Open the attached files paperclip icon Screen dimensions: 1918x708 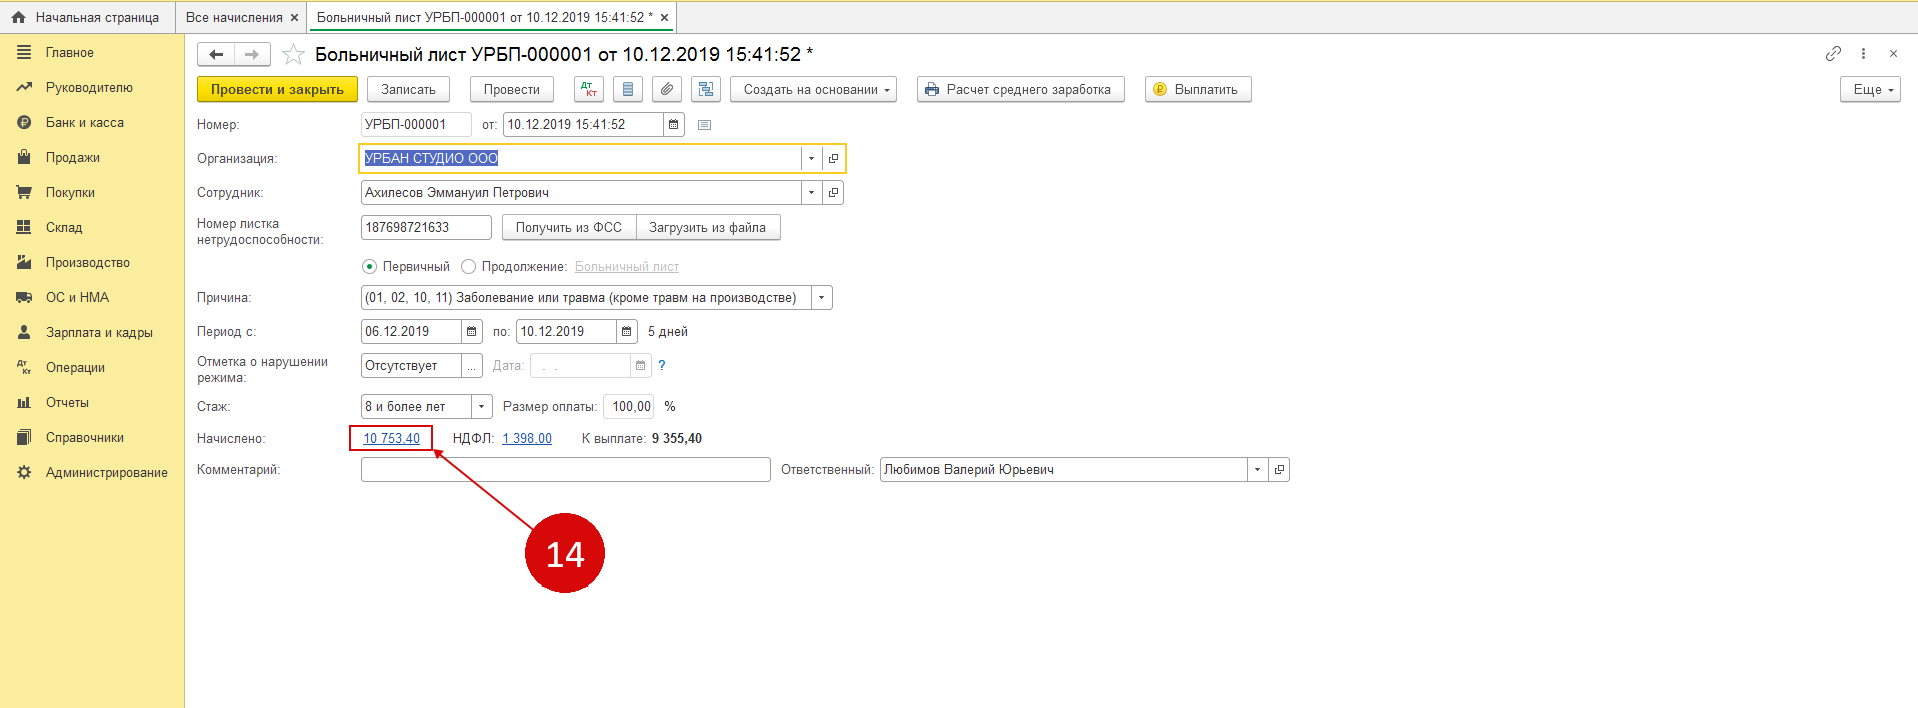667,89
